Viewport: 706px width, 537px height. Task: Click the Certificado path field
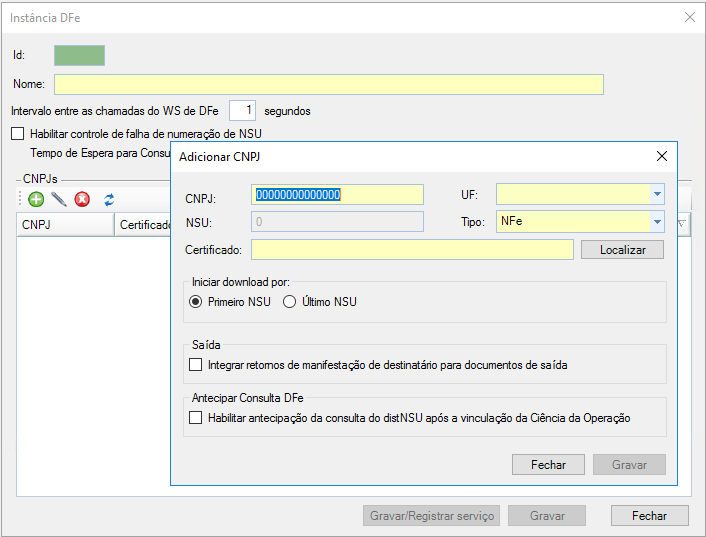(x=412, y=249)
